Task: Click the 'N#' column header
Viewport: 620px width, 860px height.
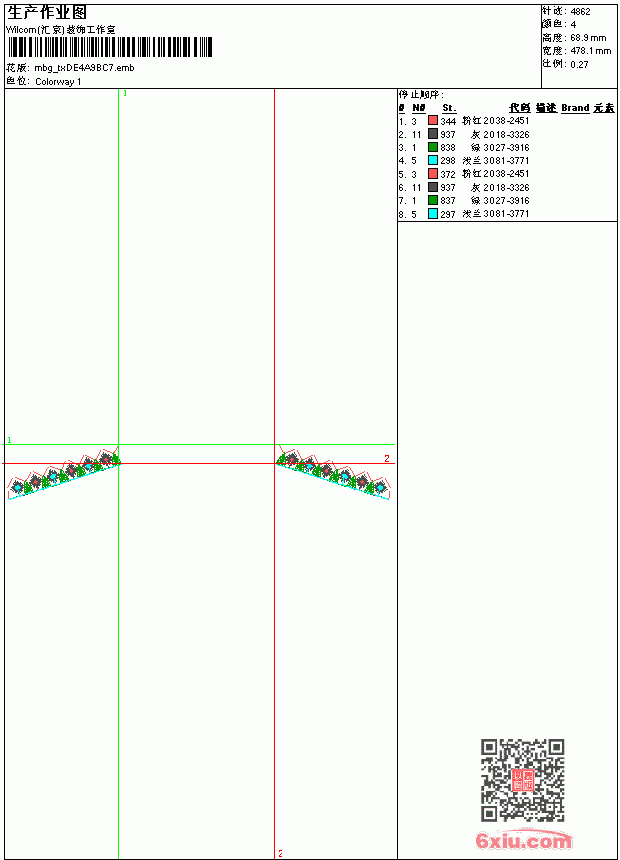Action: [419, 108]
